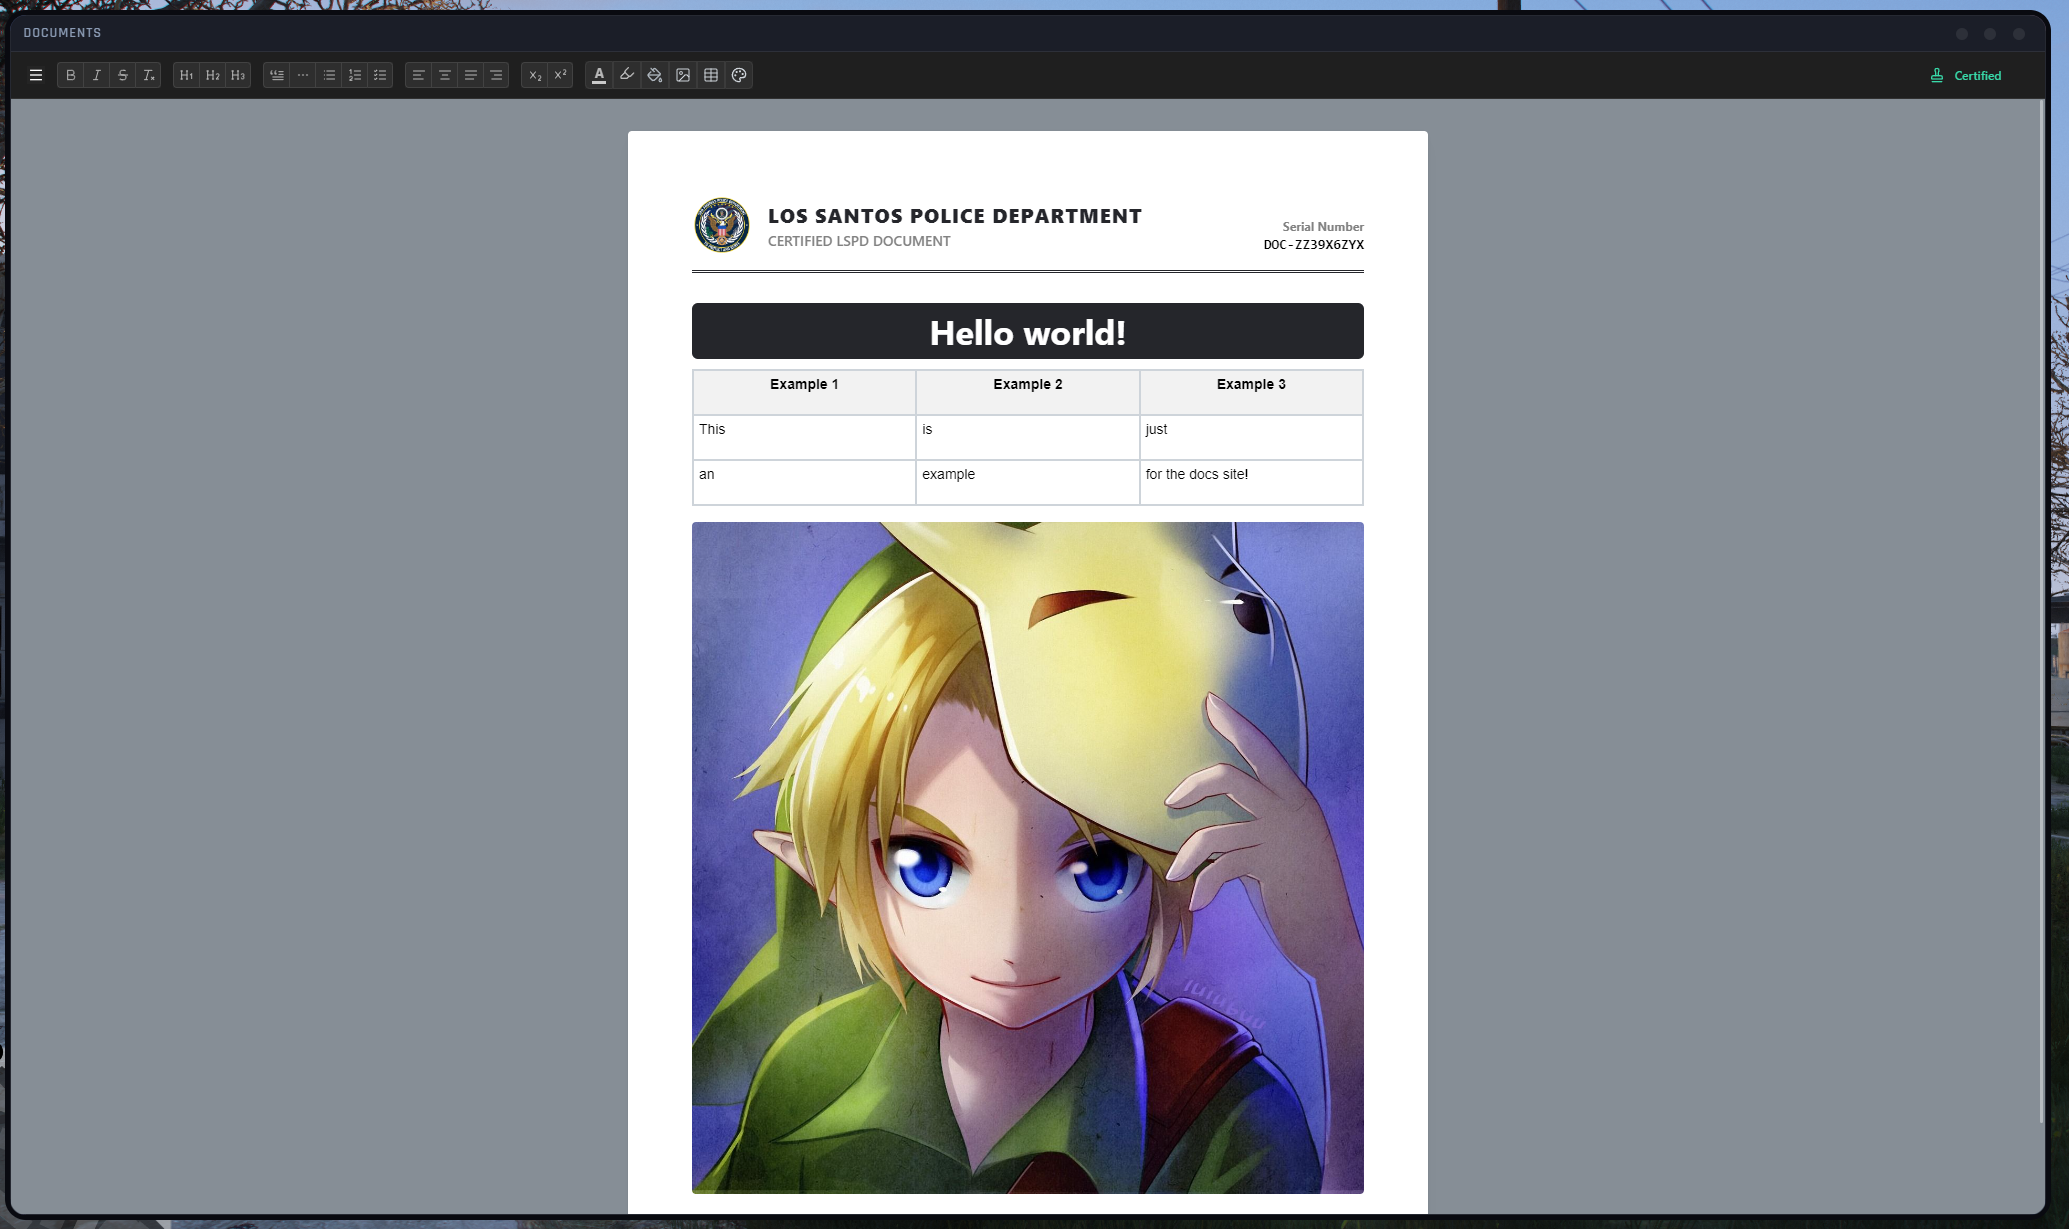Insert a numbered list

click(354, 75)
